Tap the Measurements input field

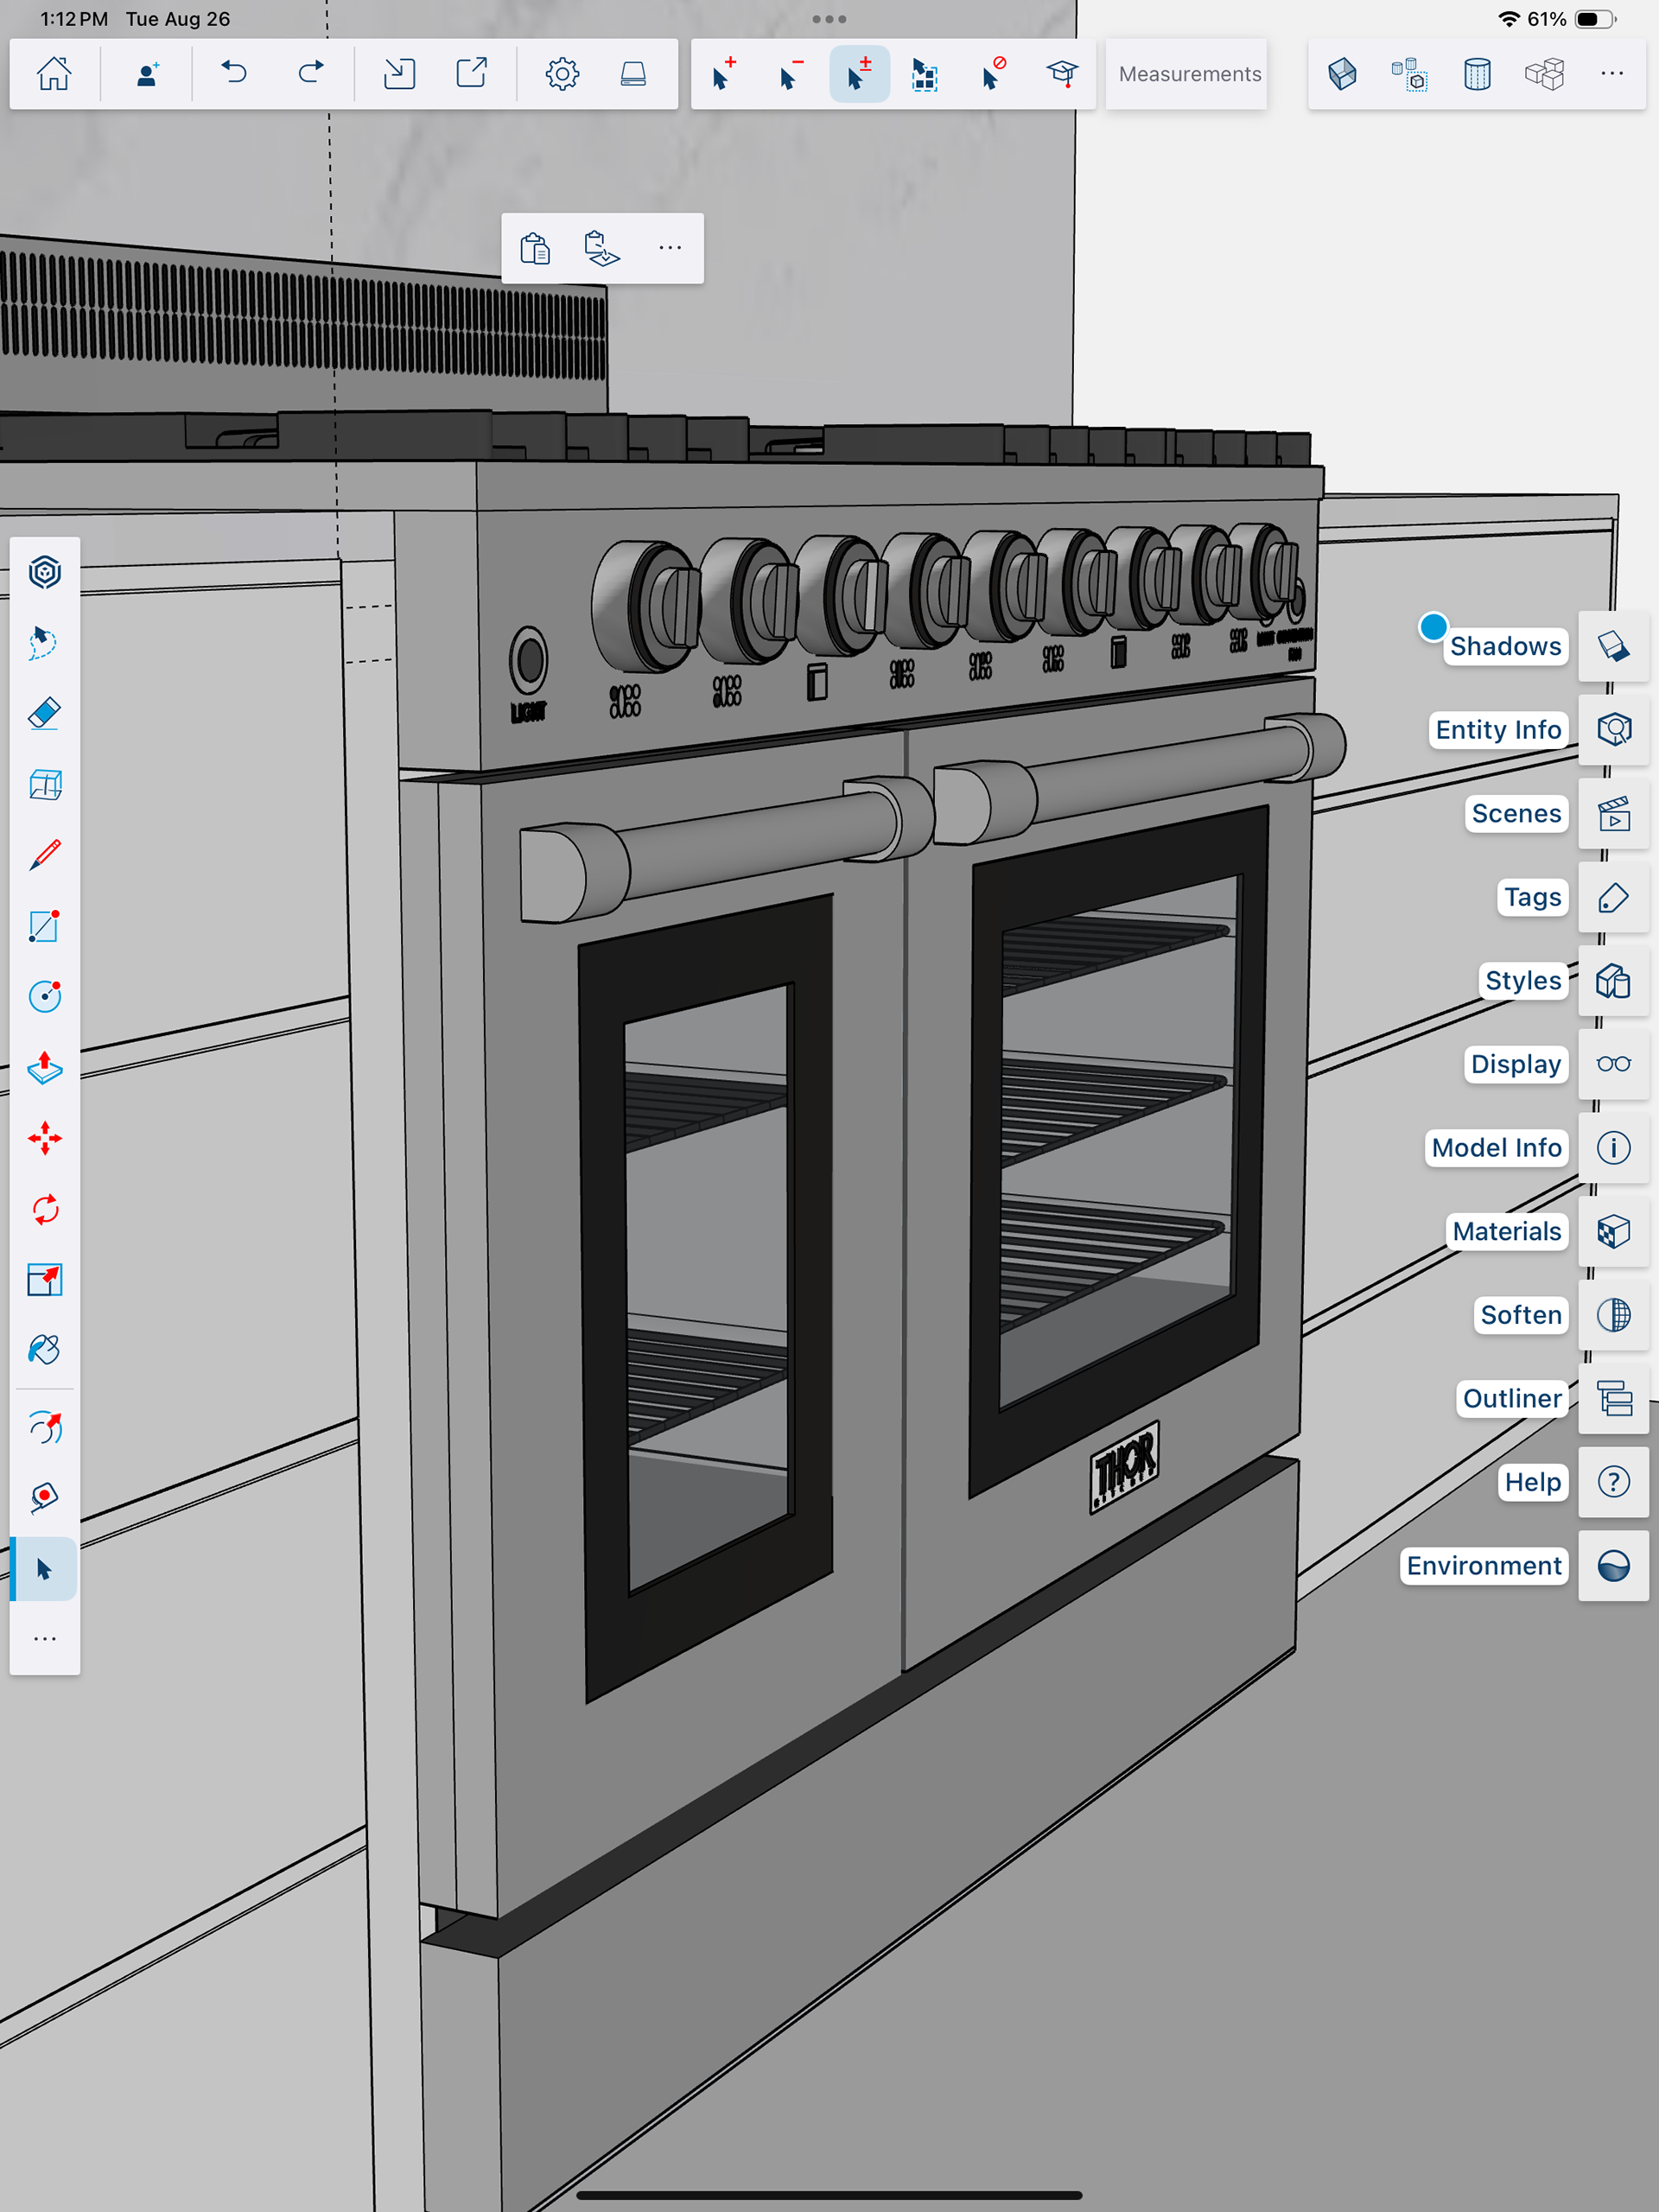[x=1188, y=74]
